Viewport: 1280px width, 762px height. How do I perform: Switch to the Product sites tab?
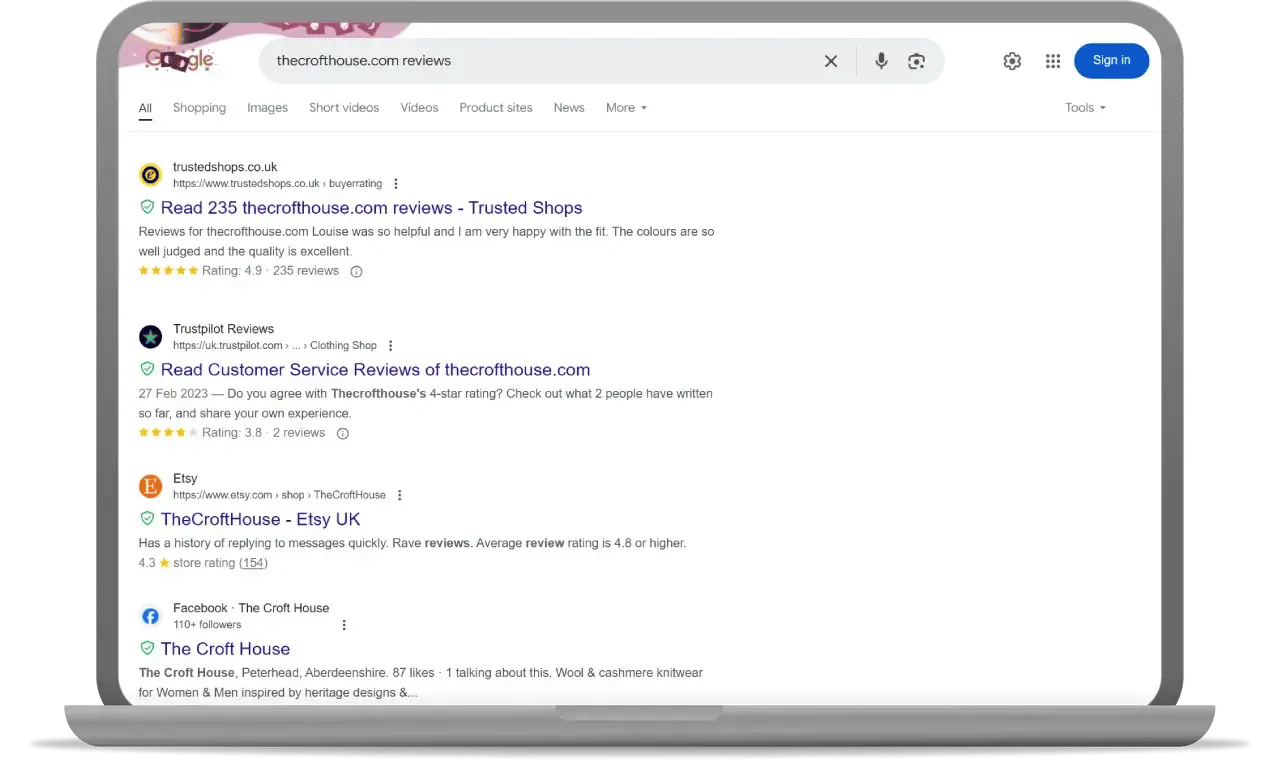(496, 108)
